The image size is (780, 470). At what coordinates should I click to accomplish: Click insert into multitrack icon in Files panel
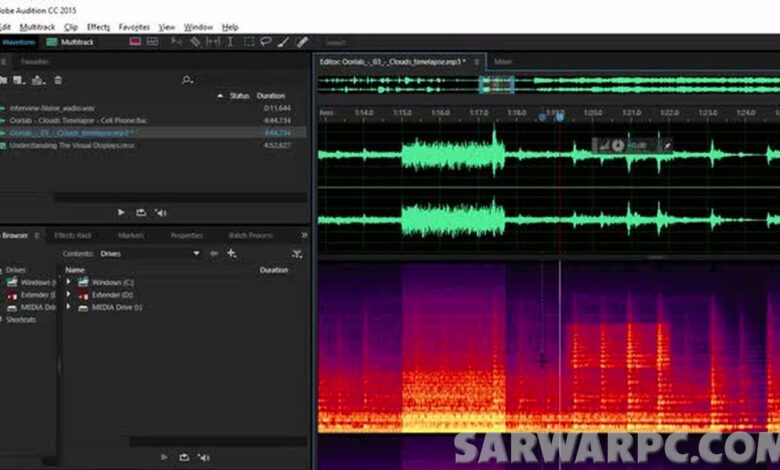(x=38, y=80)
